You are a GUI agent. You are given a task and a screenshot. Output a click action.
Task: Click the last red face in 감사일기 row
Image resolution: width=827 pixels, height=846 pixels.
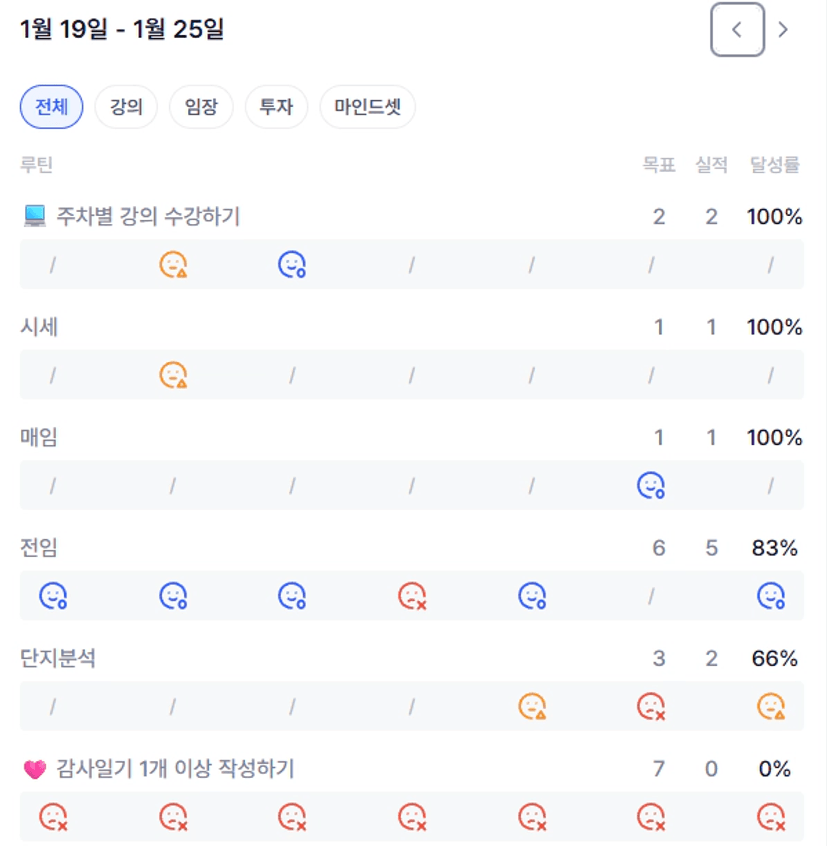pyautogui.click(x=770, y=818)
